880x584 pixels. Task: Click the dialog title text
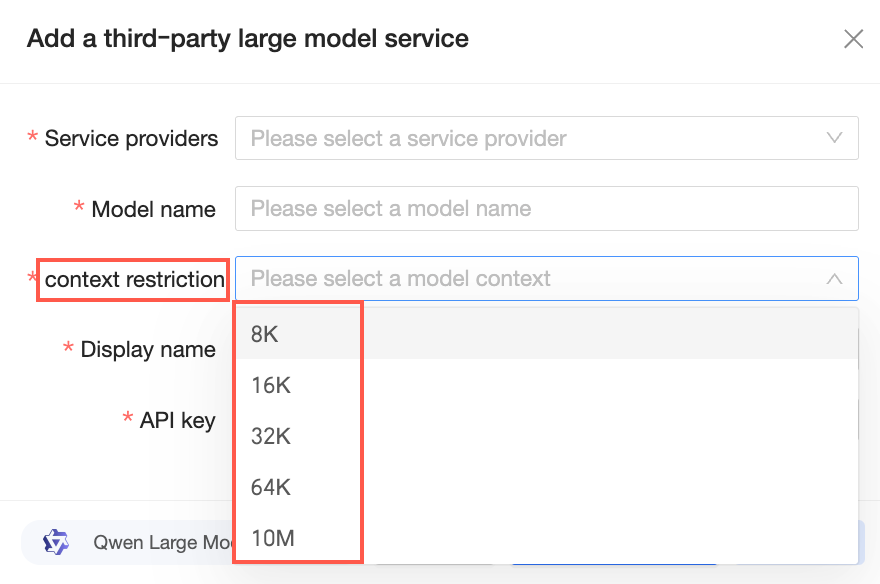(247, 39)
